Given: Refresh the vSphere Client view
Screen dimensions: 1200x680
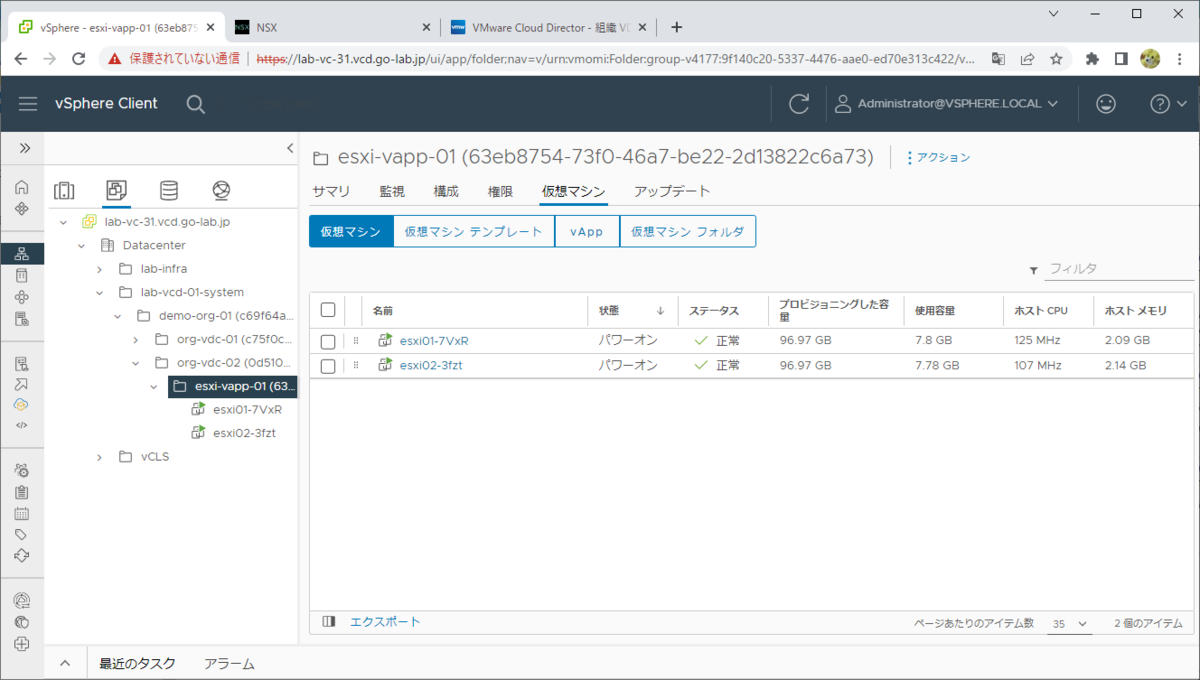Looking at the screenshot, I should [x=799, y=104].
